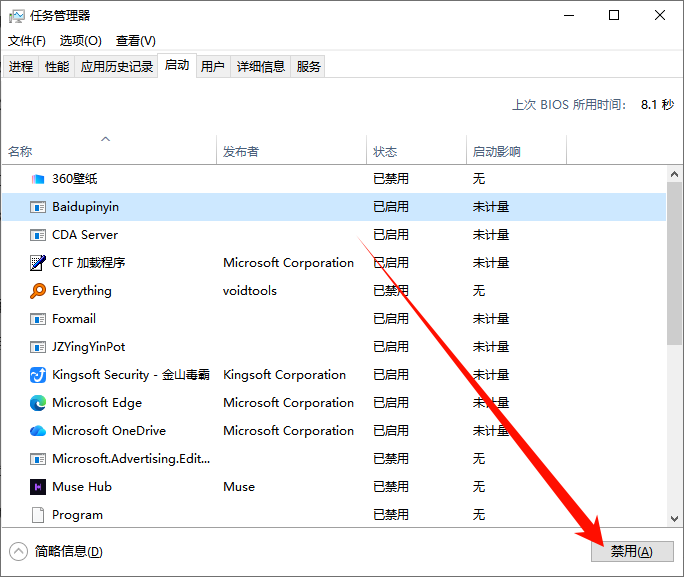Viewport: 684px width, 577px height.
Task: Click Microsoft Corporation in the OneDrive row
Action: coord(288,431)
